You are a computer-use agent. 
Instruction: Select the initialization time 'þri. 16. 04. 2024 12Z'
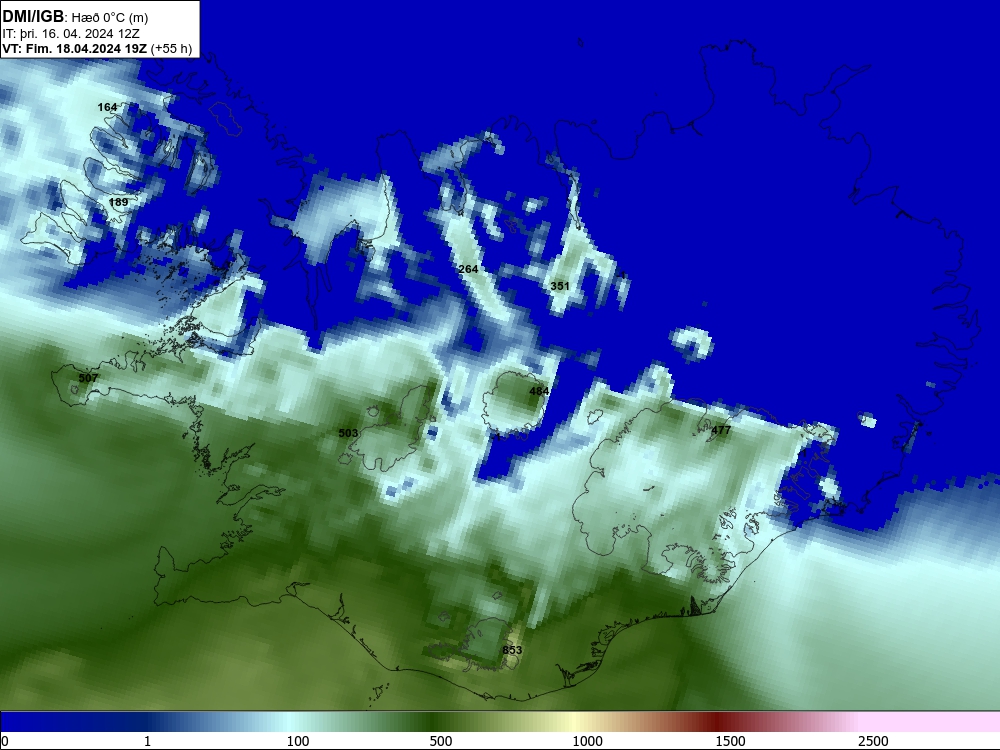(x=80, y=34)
